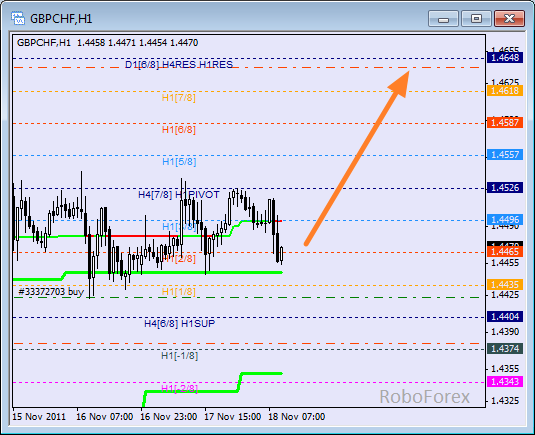Click the 1.4648 price level tag

coord(505,58)
